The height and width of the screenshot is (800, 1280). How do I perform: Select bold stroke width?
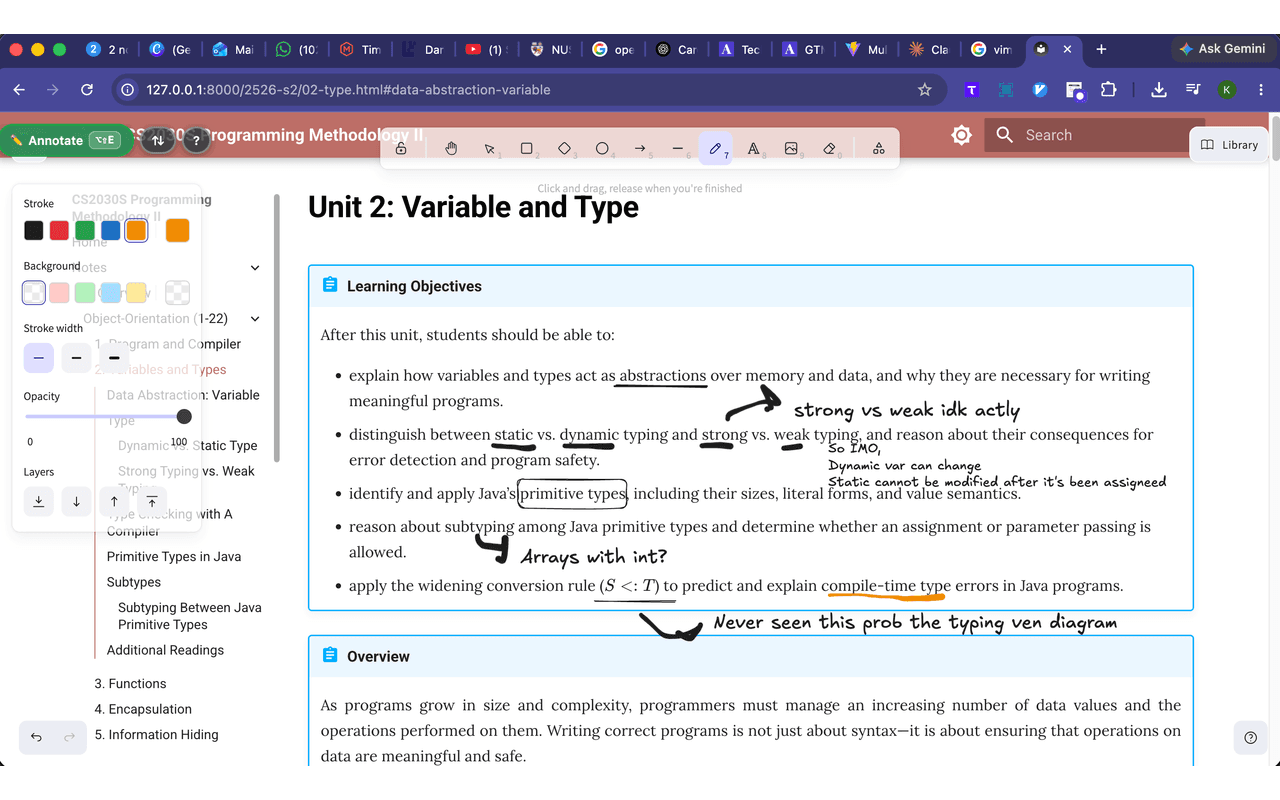[76, 357]
